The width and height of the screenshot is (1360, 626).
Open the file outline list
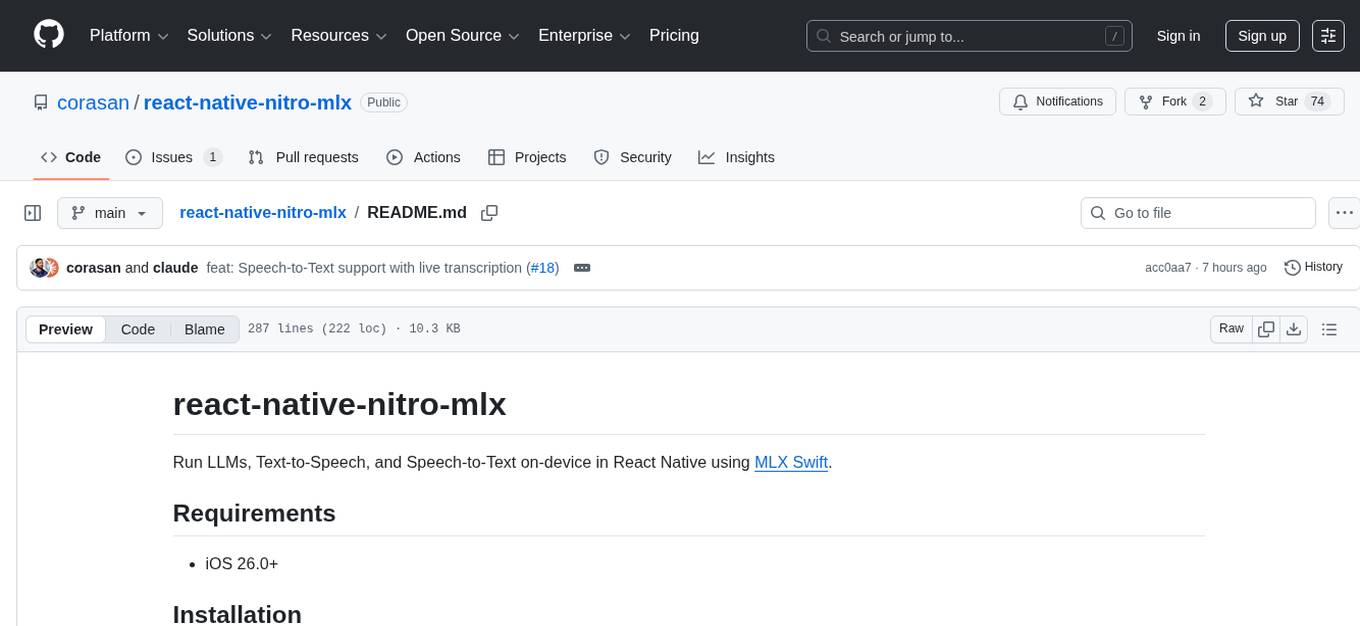click(1330, 328)
